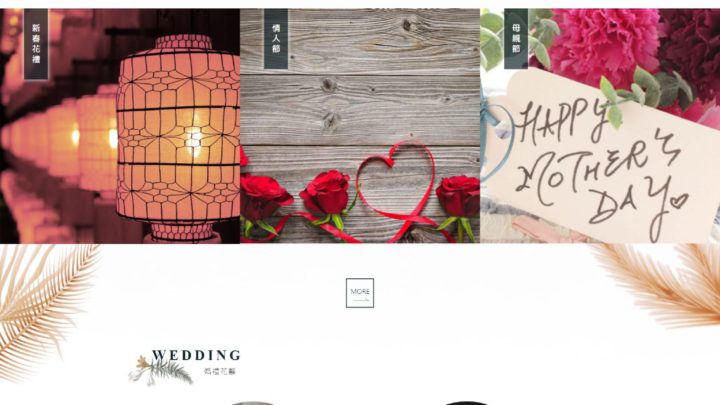Open the dark circular thumbnail at bottom

(x=465, y=403)
